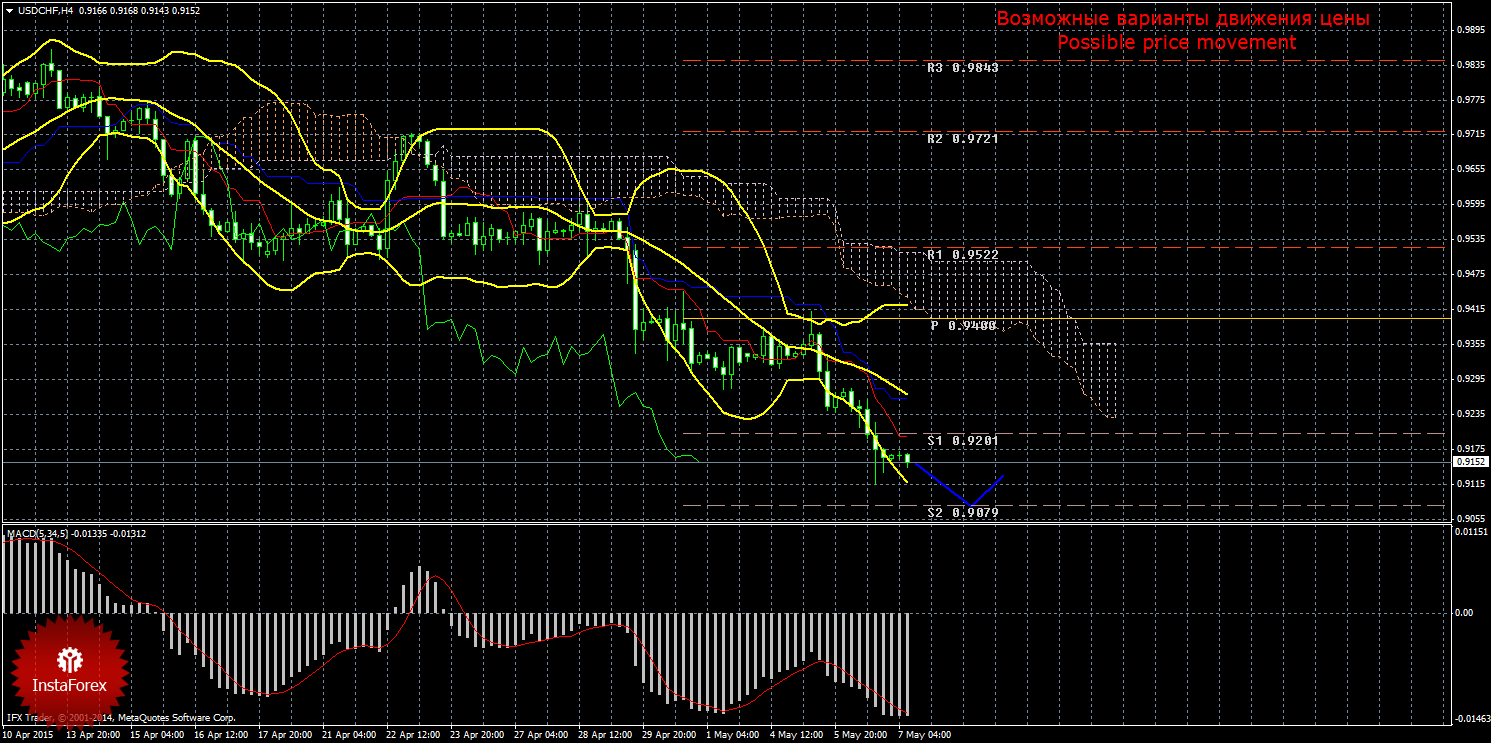Click the 0.9895 value on price scale
Viewport: 1491px width, 743px height.
point(1468,30)
